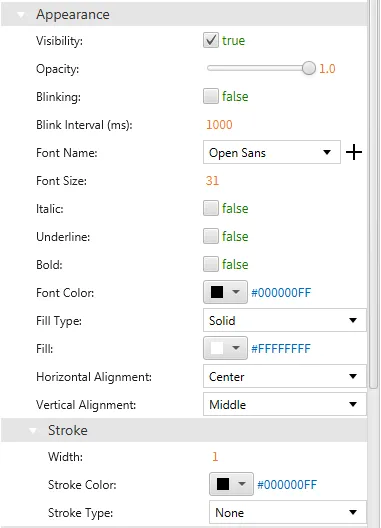Click the Opacity slider handle
The height and width of the screenshot is (528, 381).
[308, 68]
